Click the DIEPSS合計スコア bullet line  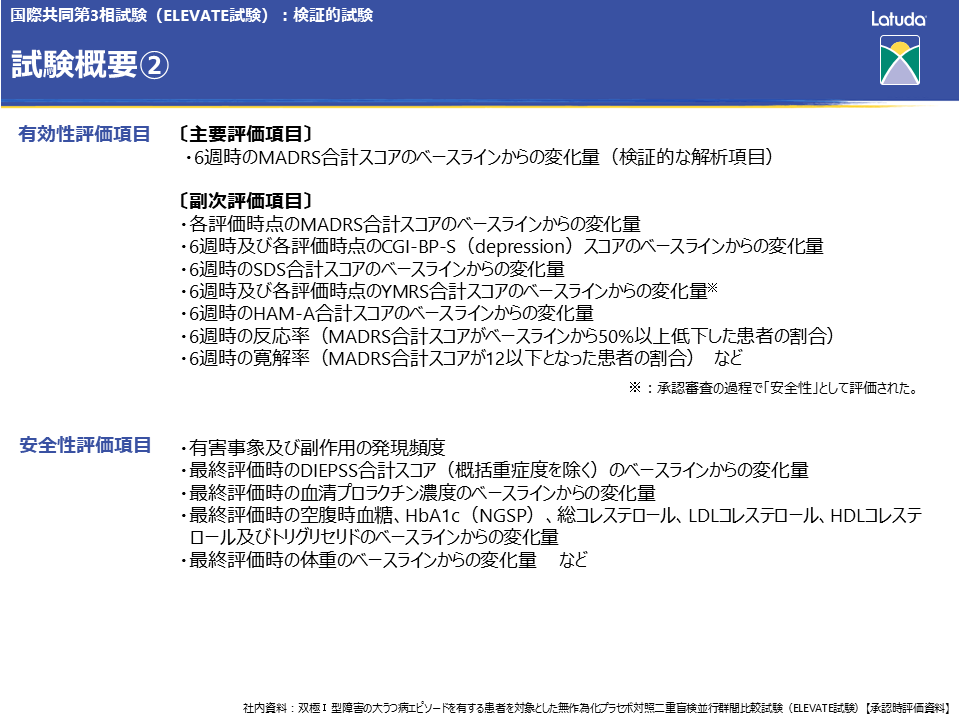coord(494,470)
